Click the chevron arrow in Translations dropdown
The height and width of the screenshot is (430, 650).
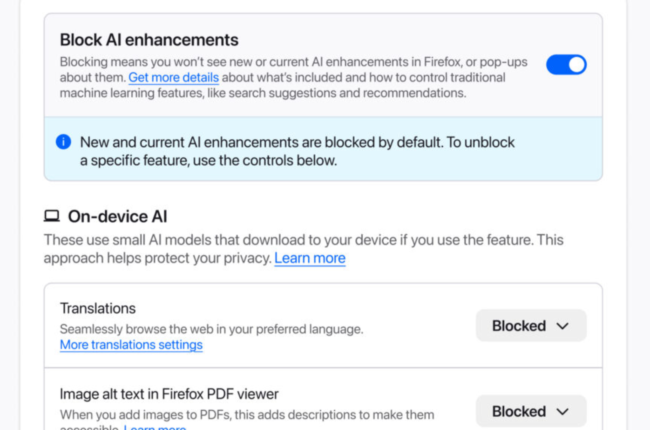[562, 326]
